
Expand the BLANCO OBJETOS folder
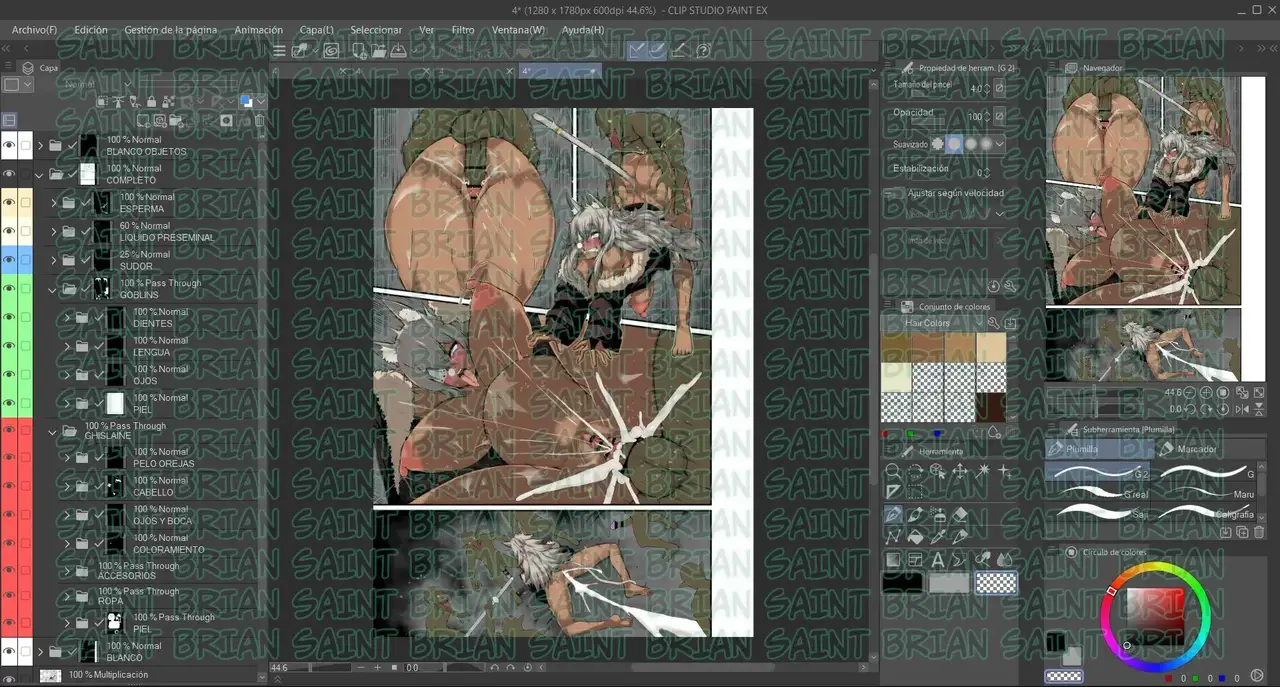pos(40,146)
